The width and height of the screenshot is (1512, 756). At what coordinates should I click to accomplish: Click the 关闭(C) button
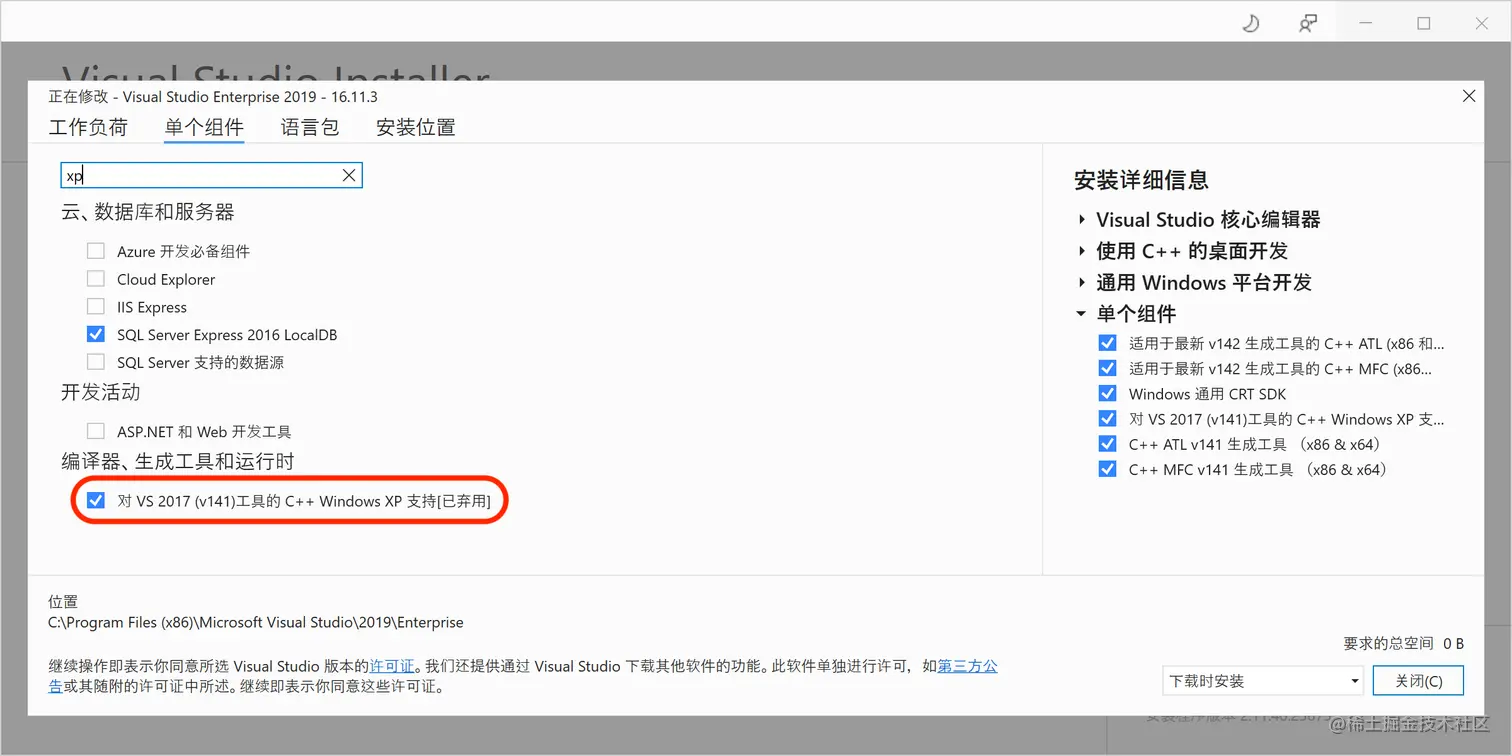1419,680
